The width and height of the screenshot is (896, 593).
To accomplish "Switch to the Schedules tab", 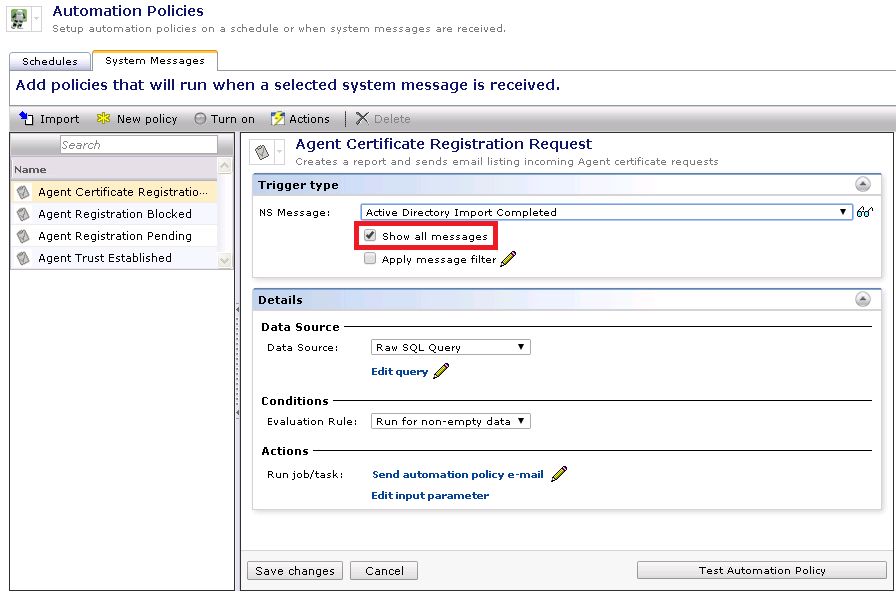I will point(50,62).
